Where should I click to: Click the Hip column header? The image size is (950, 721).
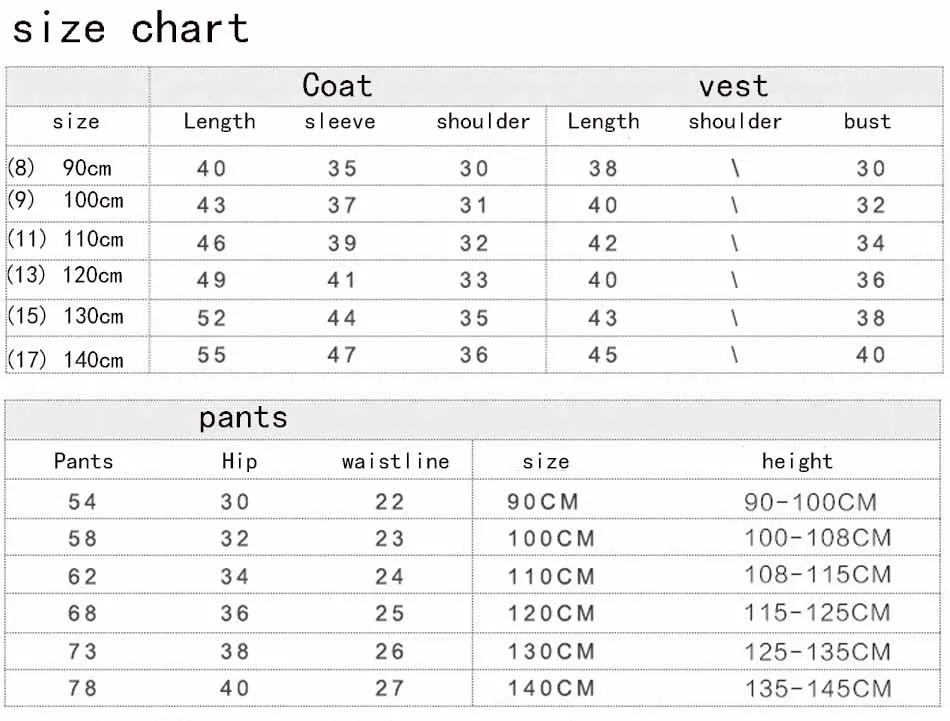click(239, 462)
